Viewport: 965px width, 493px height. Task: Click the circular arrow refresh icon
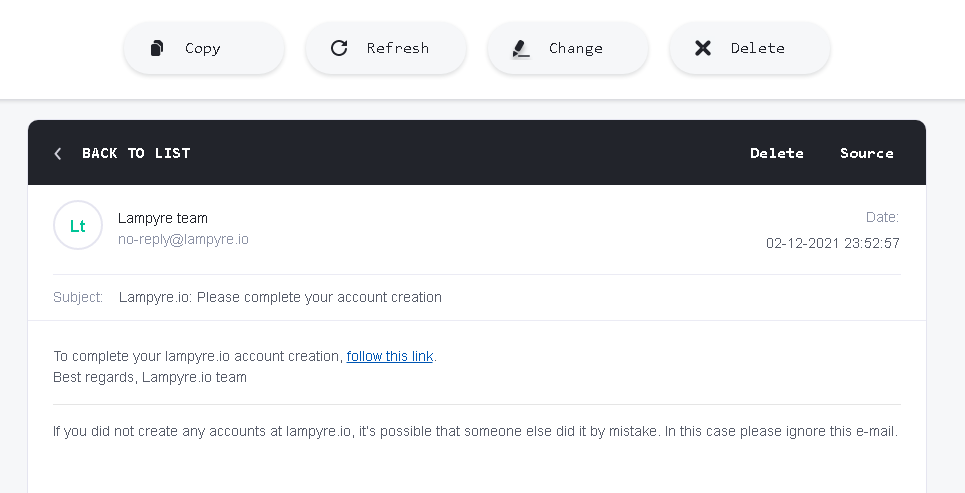point(339,48)
